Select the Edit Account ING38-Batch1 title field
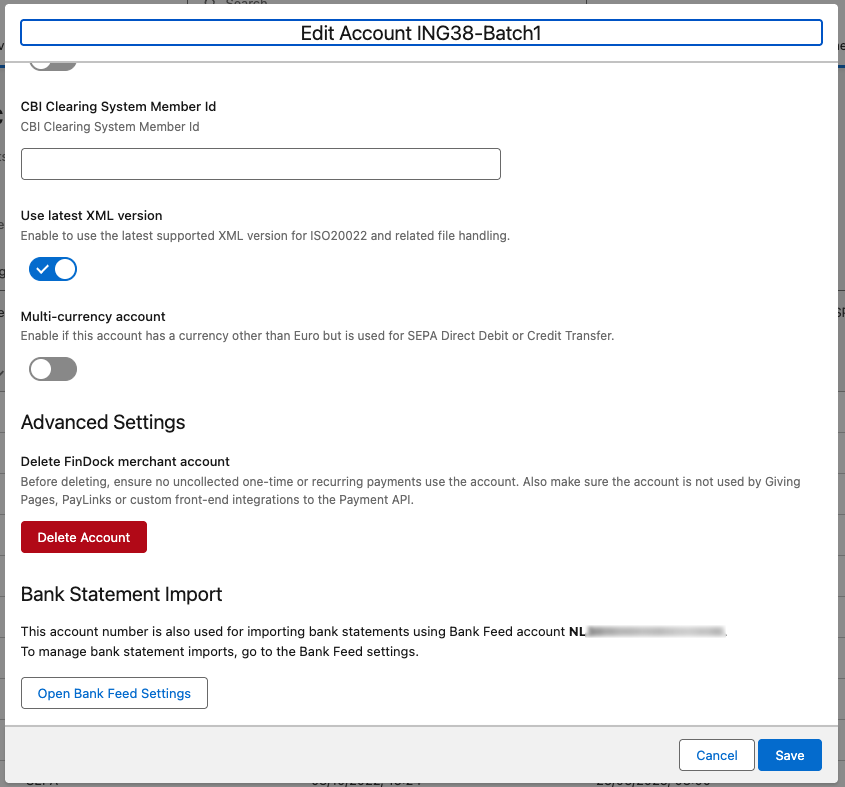Image resolution: width=845 pixels, height=787 pixels. point(421,32)
